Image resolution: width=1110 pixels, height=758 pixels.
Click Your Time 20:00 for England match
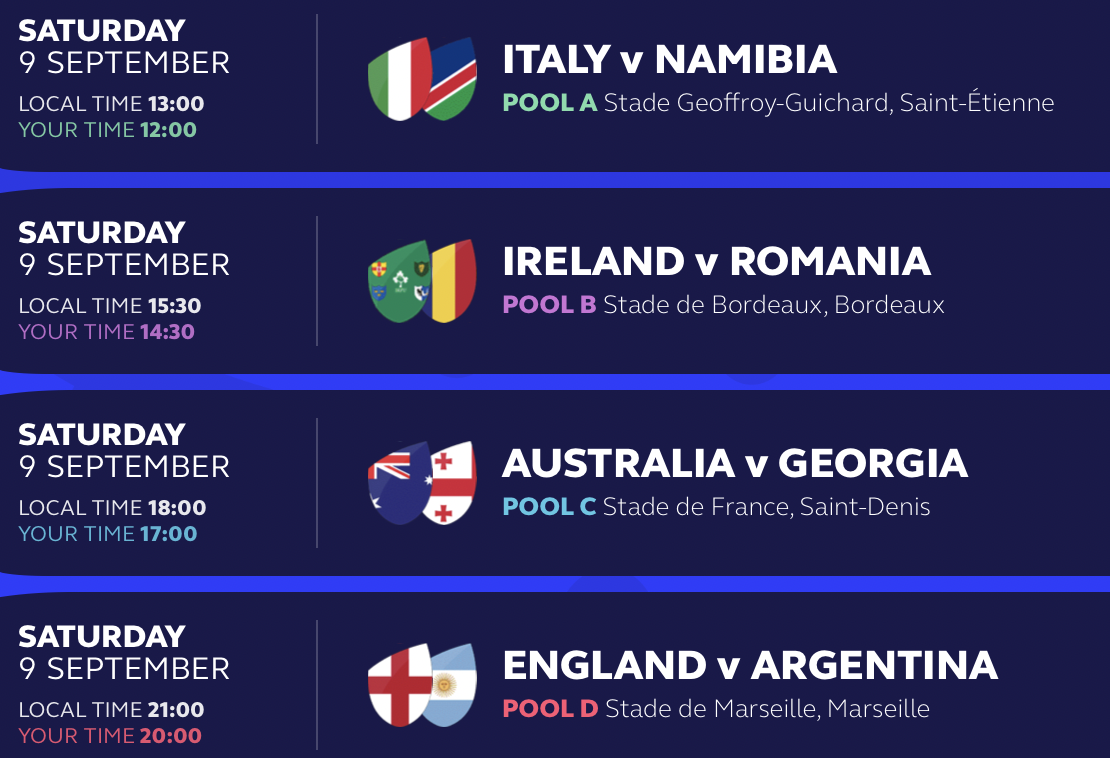(x=110, y=735)
